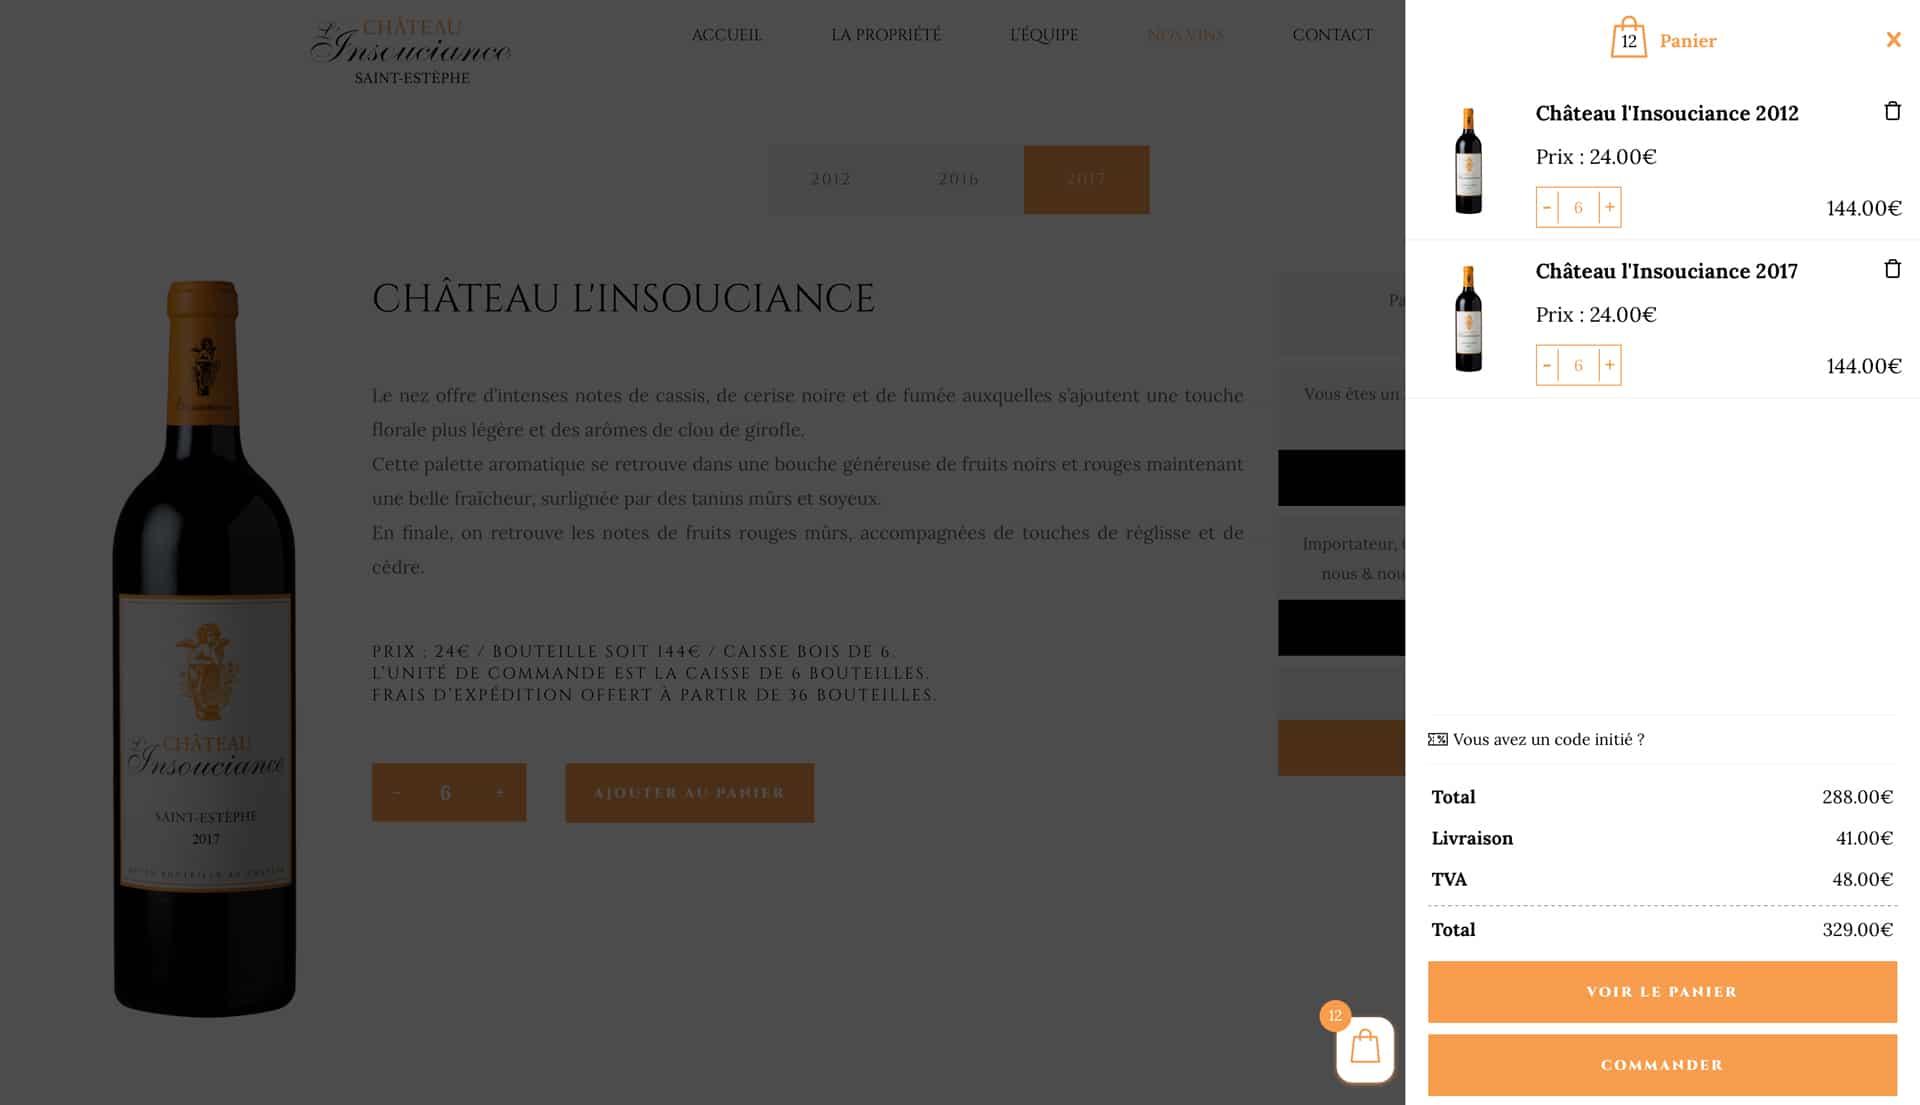Click the ticket icon next to code initié
1920x1105 pixels.
pyautogui.click(x=1438, y=739)
